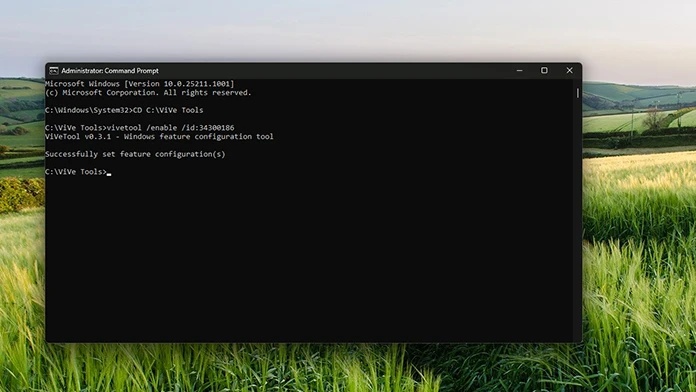Click 'Successfully set feature configuration(s)' message
Screen dimensions: 696x392
click(x=135, y=154)
